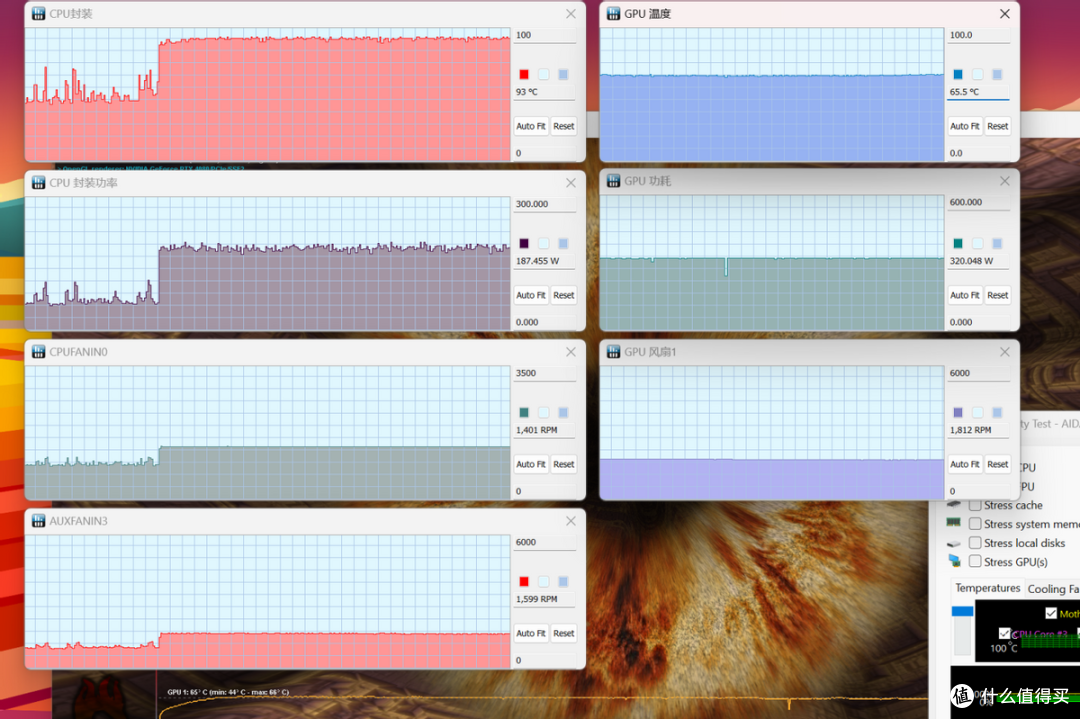
Task: Click the GPU 功耗 window title icon
Action: click(x=613, y=181)
